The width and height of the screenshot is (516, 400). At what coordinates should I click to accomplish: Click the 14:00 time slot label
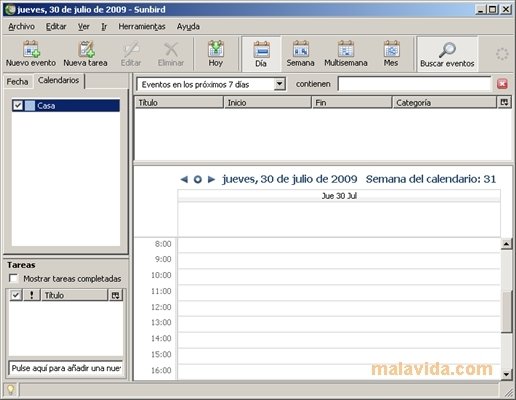pos(161,339)
